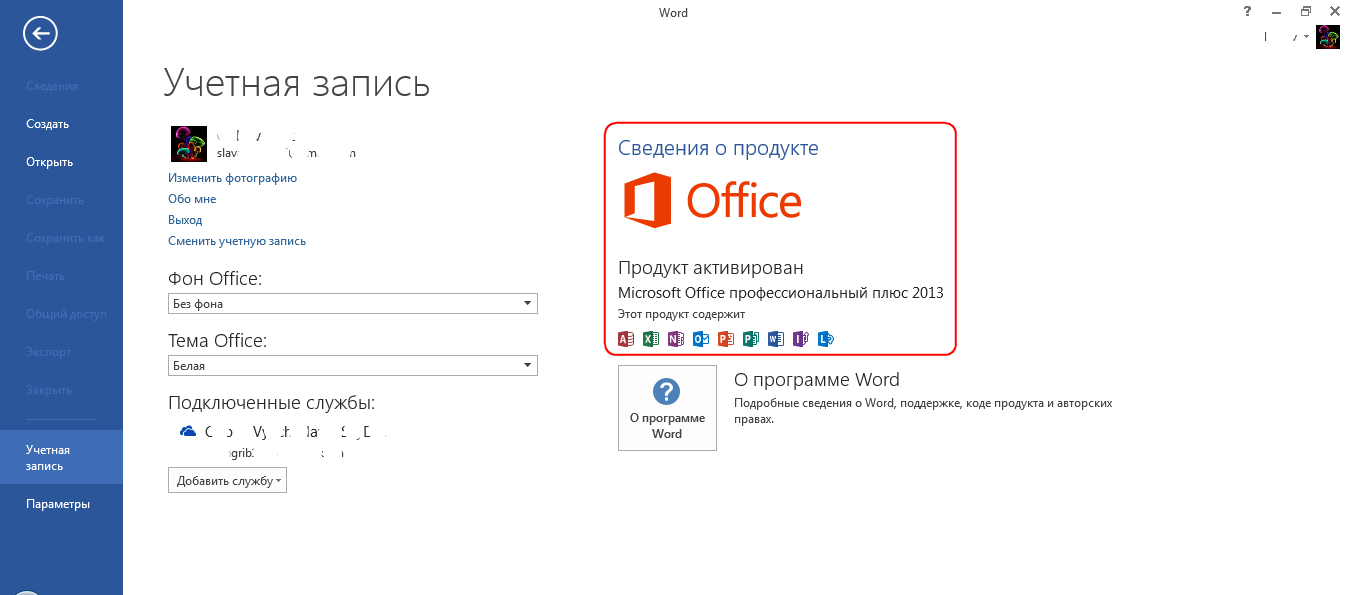Select Учетная запись in the sidebar
Screen dimensions: 1350x595
(61, 458)
